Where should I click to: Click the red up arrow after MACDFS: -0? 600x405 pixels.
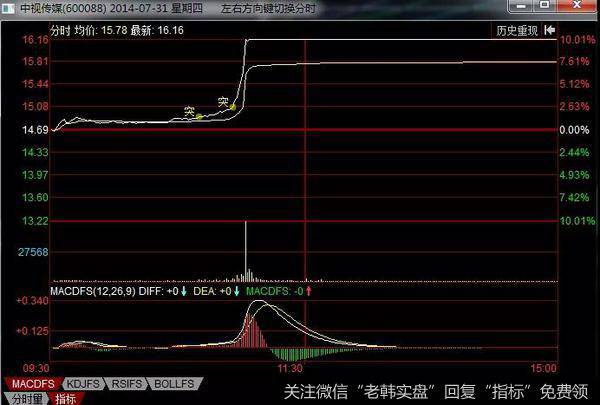pos(308,291)
